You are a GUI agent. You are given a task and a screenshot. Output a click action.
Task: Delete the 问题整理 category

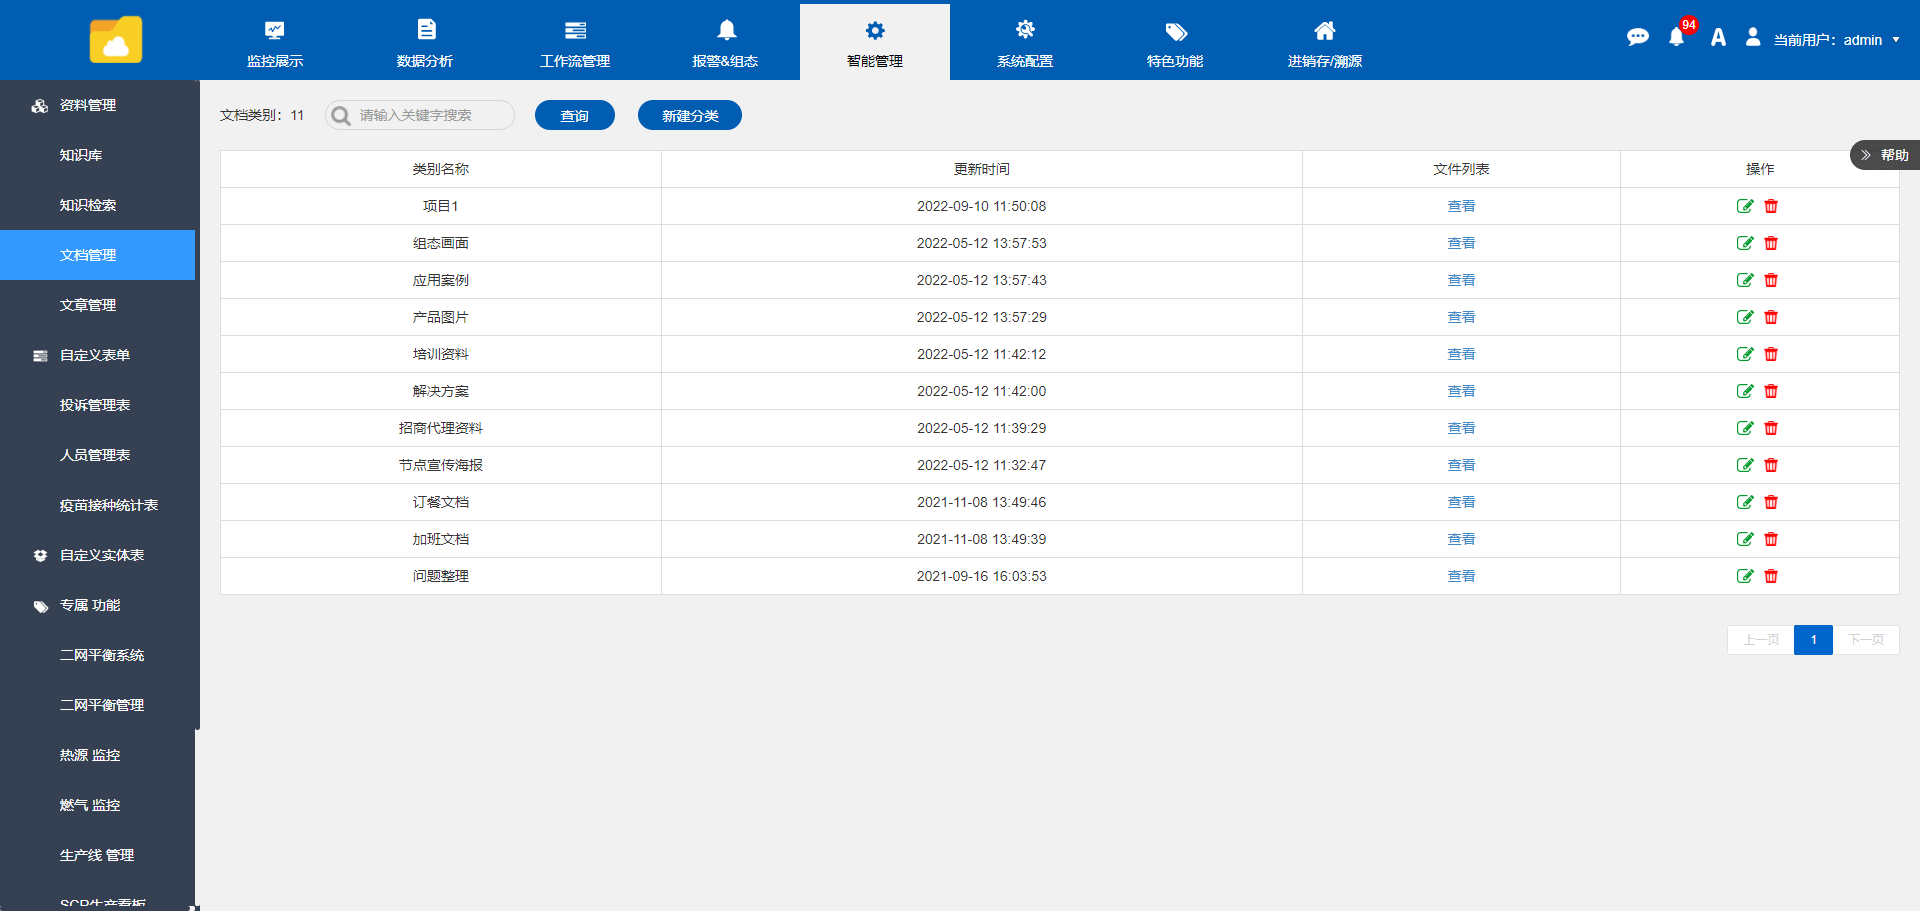click(x=1771, y=576)
